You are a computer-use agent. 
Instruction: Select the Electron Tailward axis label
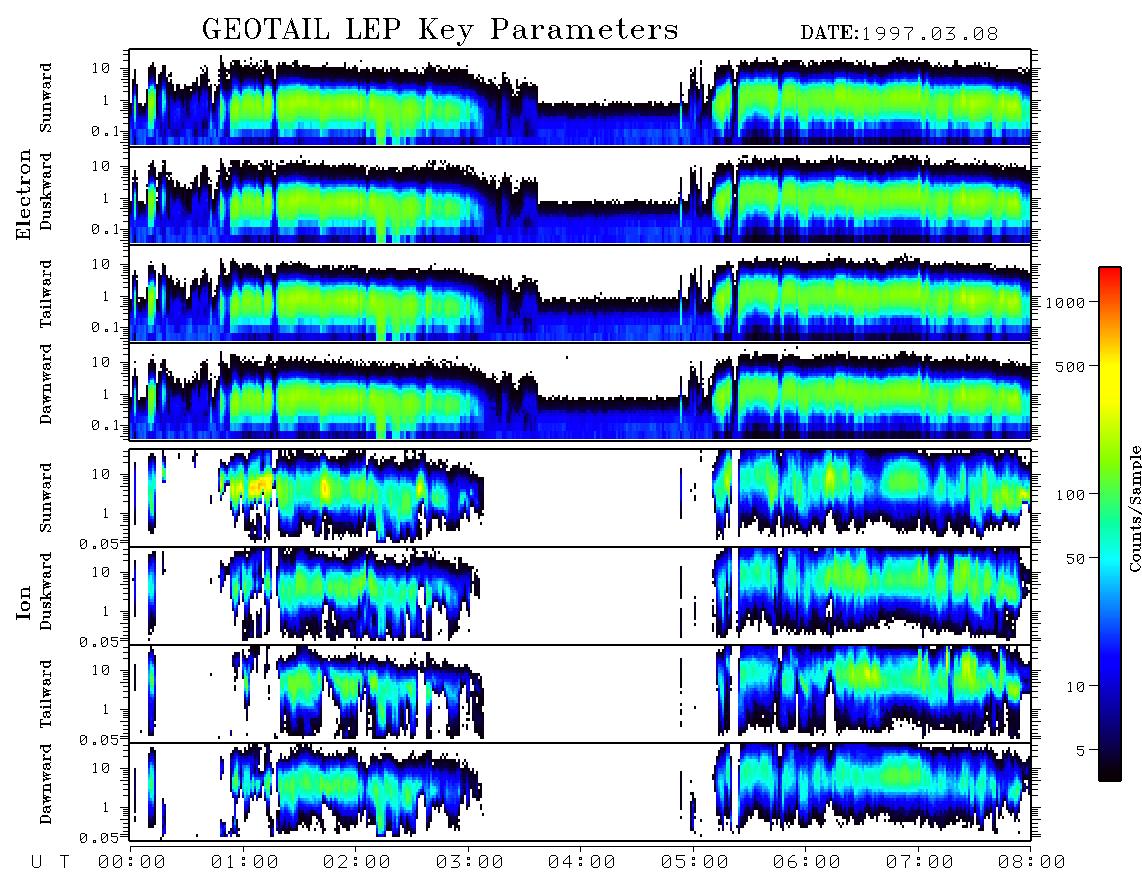46,294
